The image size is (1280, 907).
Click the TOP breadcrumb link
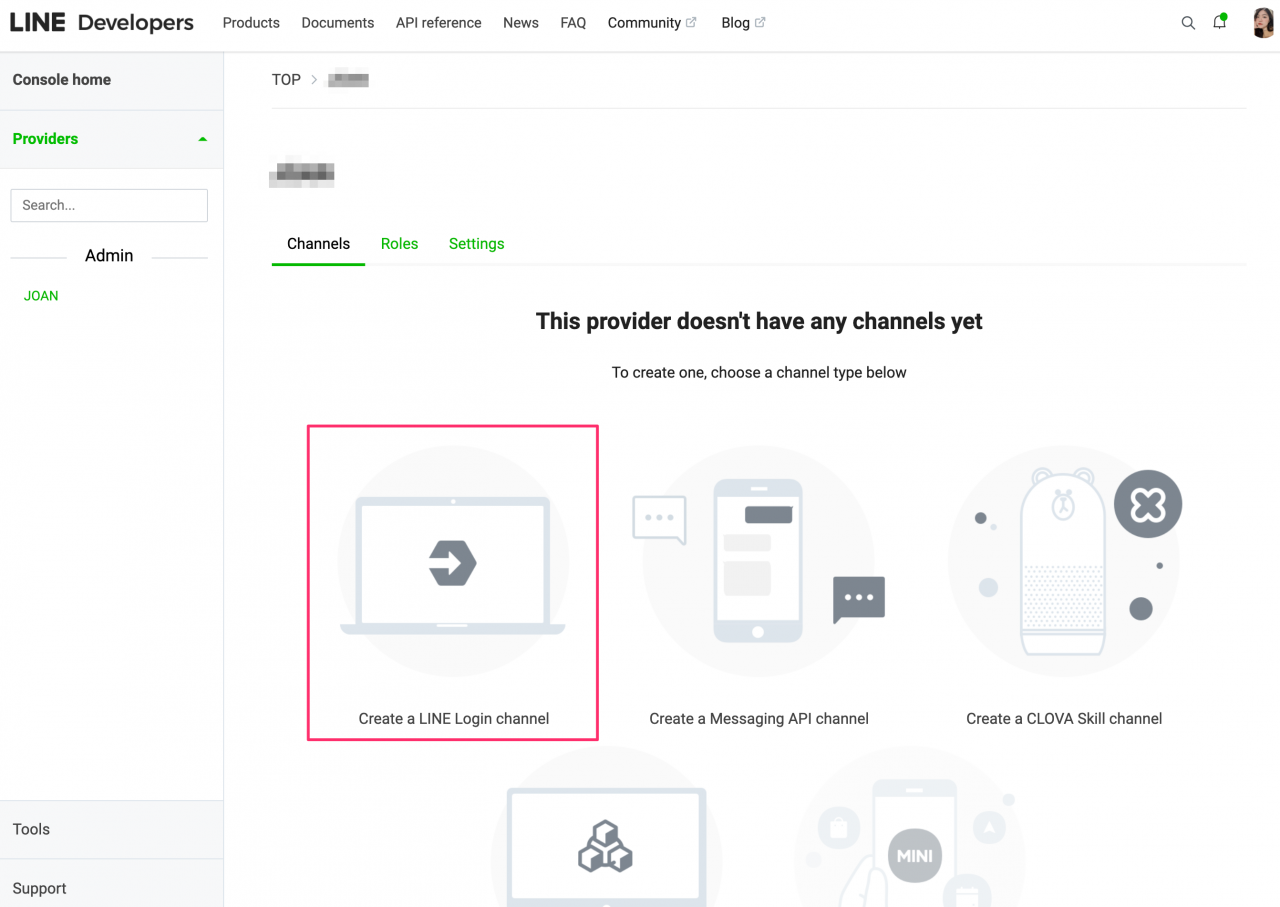coord(286,80)
